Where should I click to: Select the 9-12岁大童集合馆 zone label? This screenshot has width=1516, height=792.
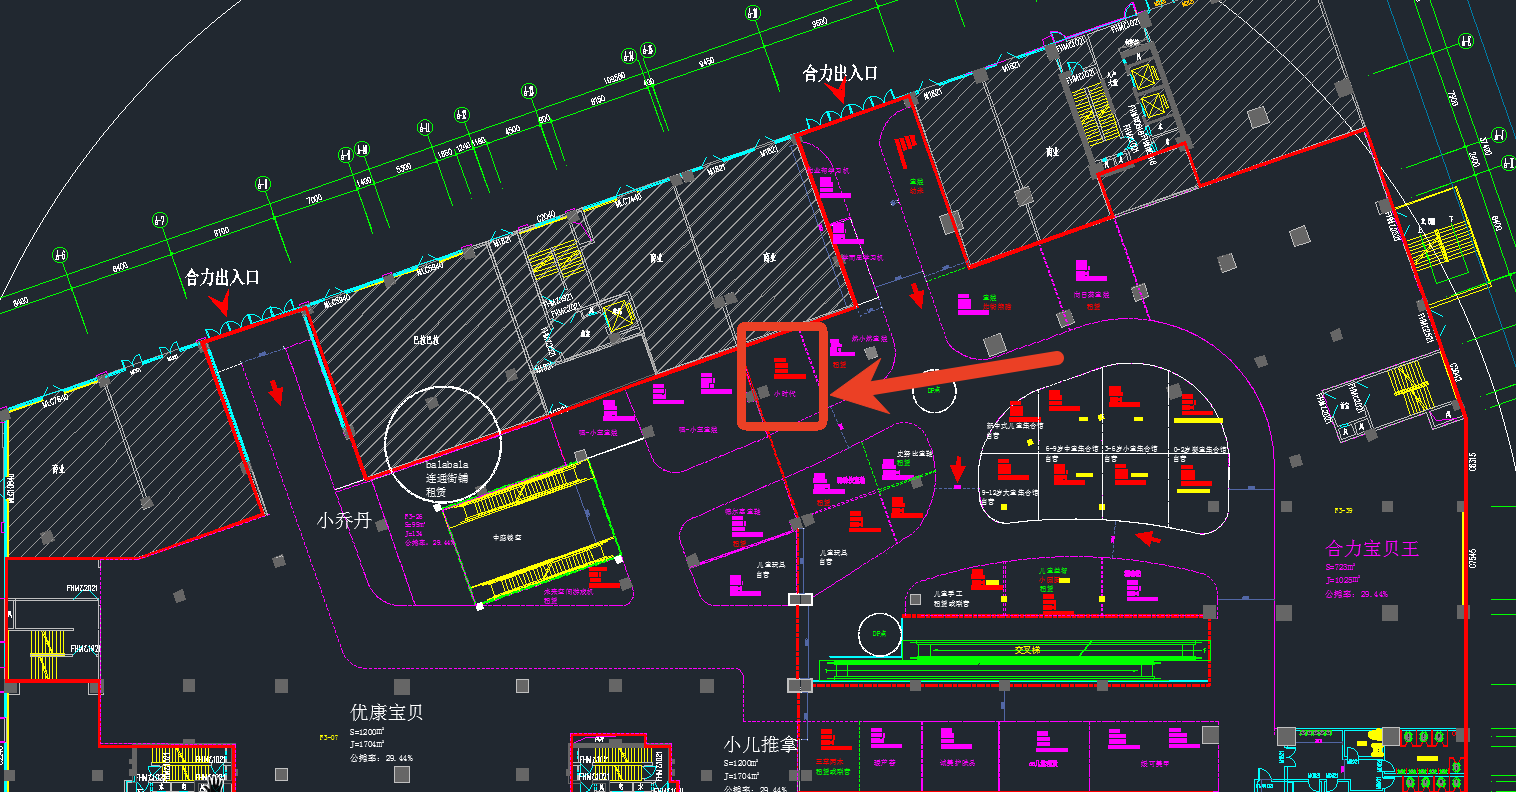coord(1011,493)
